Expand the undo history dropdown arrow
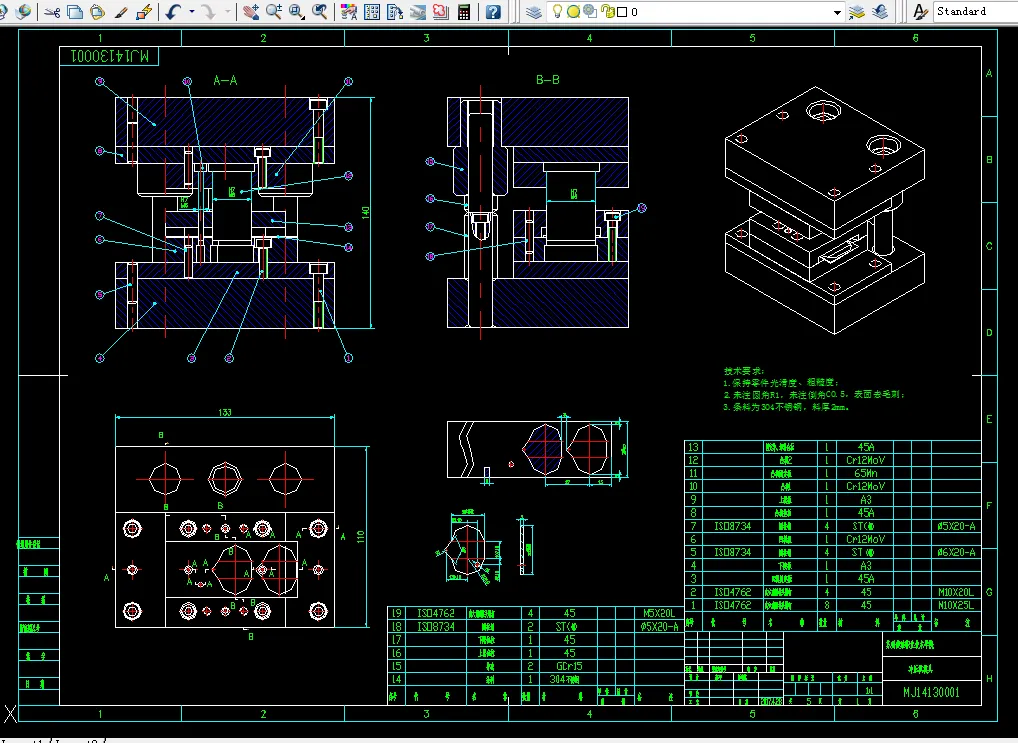 pos(192,12)
